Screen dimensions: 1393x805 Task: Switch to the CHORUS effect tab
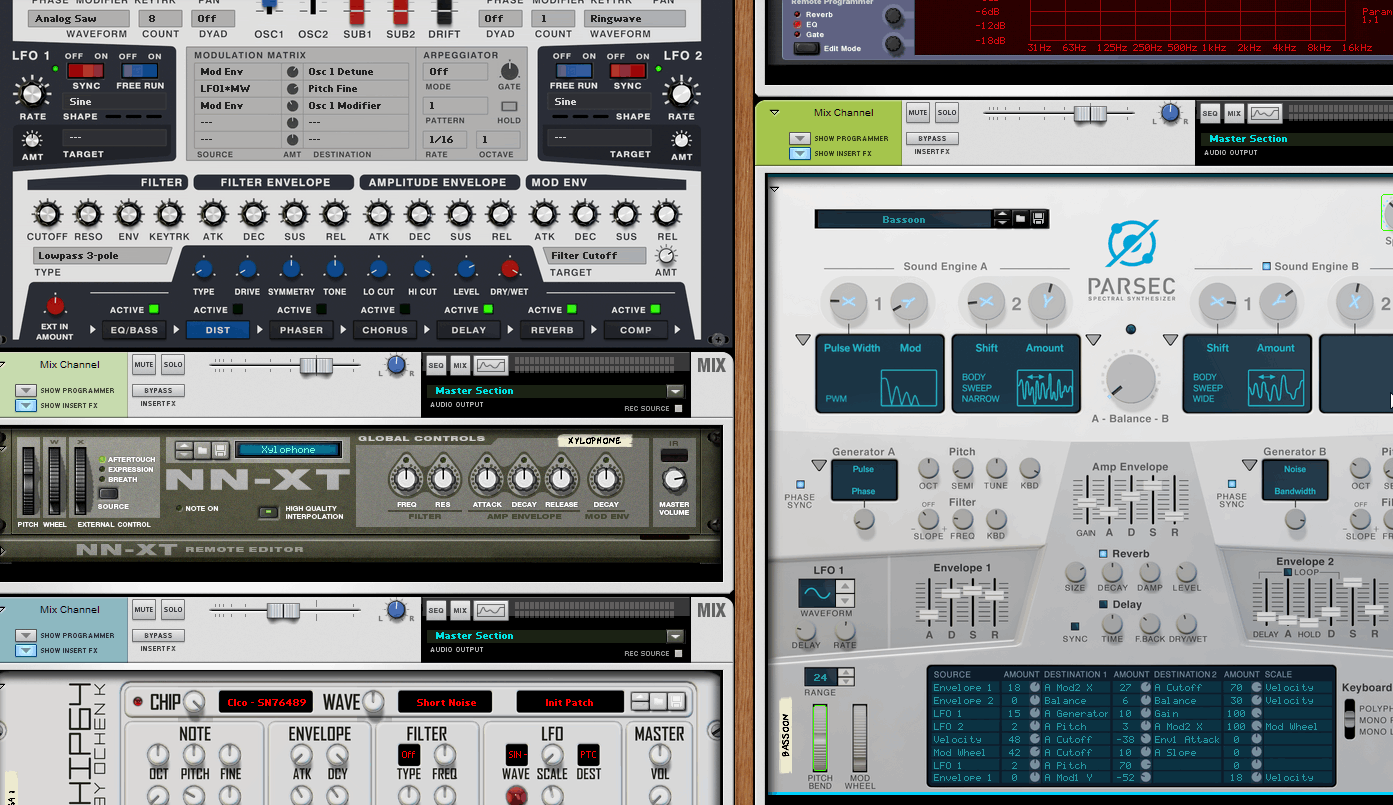(x=385, y=330)
